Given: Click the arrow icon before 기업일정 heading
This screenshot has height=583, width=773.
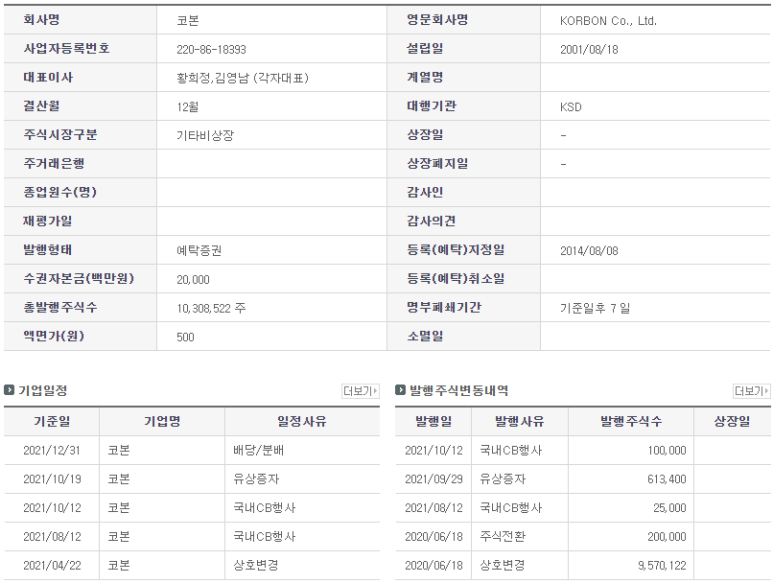Looking at the screenshot, I should click(x=9, y=390).
